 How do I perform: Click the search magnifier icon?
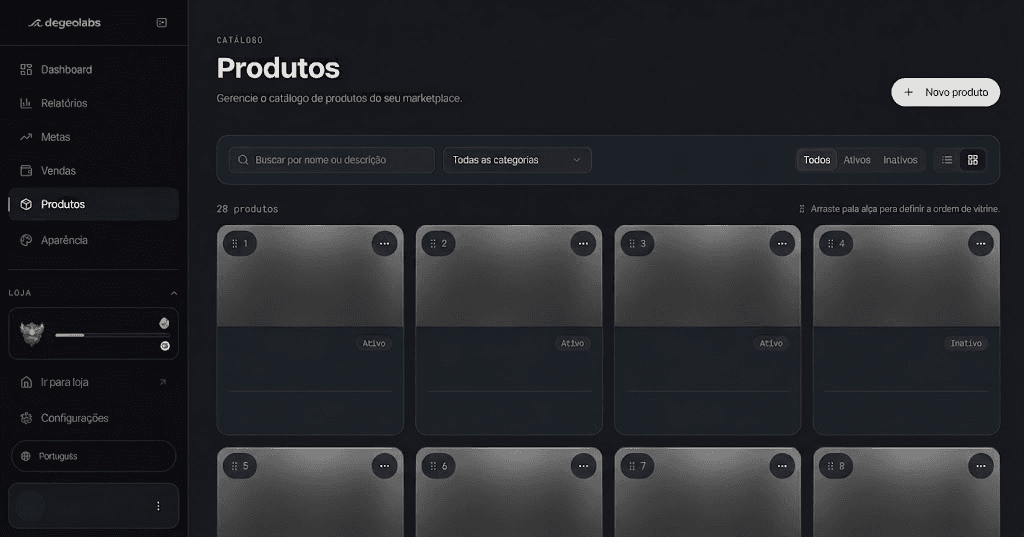pyautogui.click(x=243, y=160)
